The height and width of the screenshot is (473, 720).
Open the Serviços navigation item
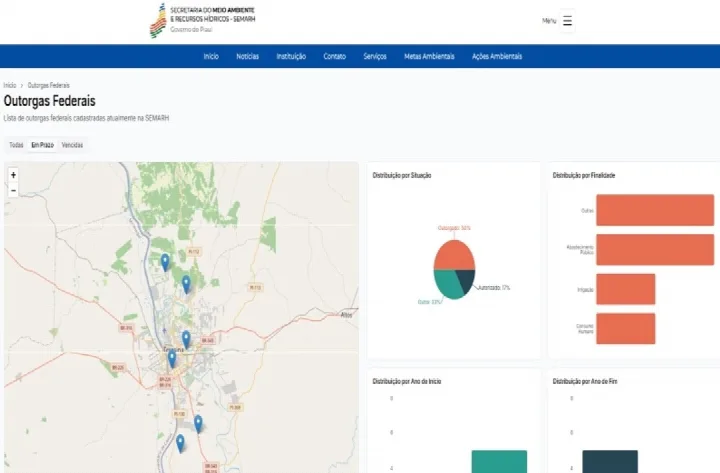(x=375, y=56)
